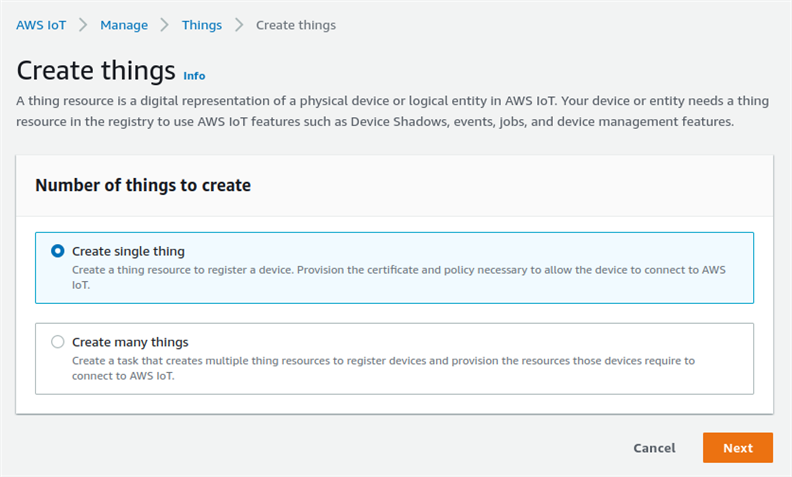Proceed with the orange Next button
The width and height of the screenshot is (792, 477).
[737, 448]
